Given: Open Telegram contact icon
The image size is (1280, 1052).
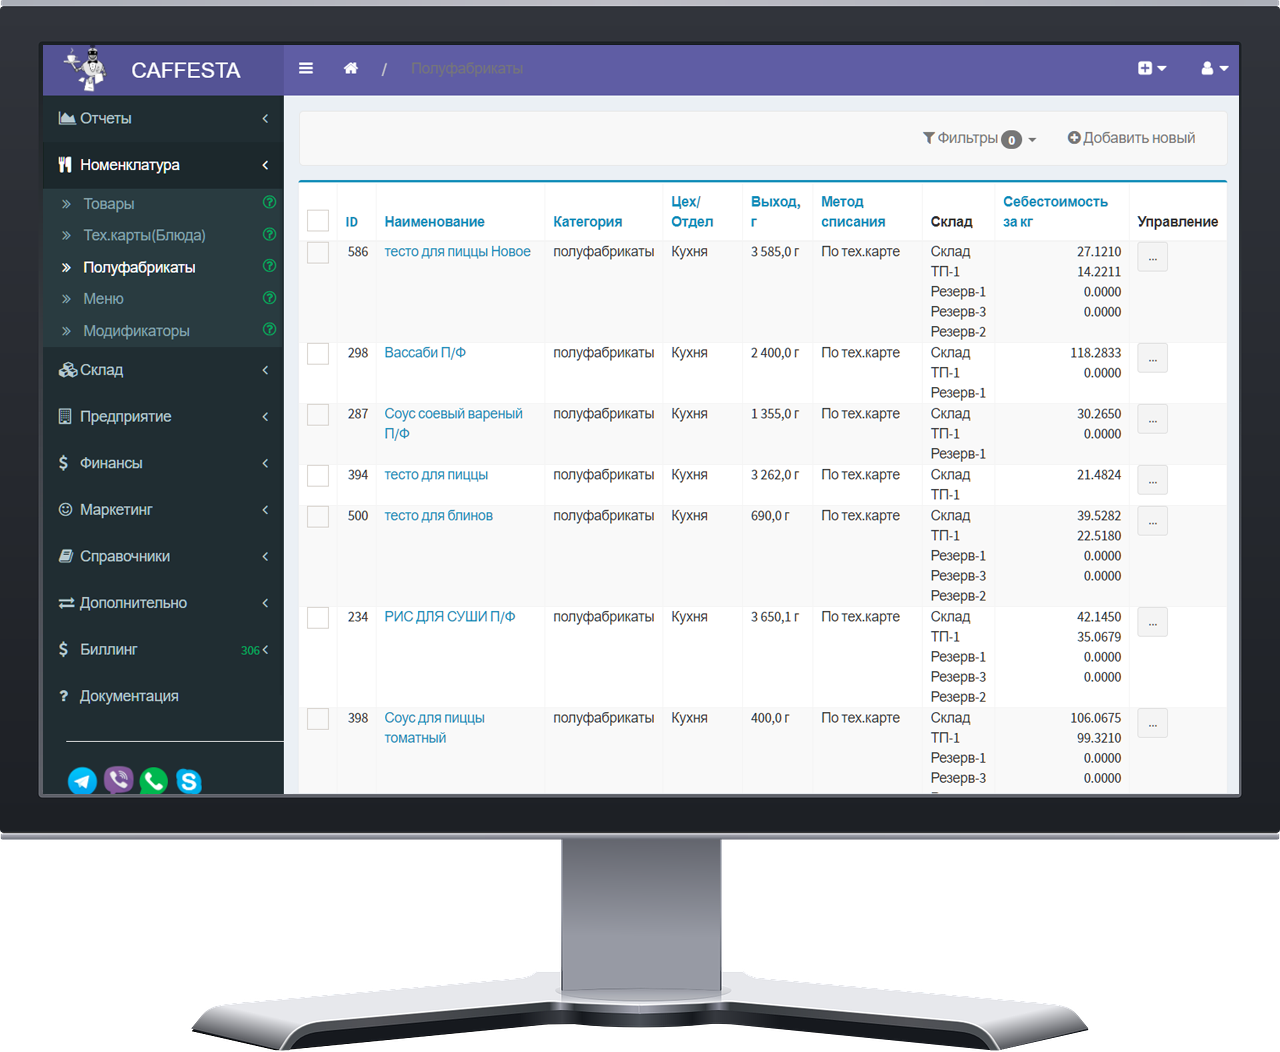Looking at the screenshot, I should coord(82,781).
